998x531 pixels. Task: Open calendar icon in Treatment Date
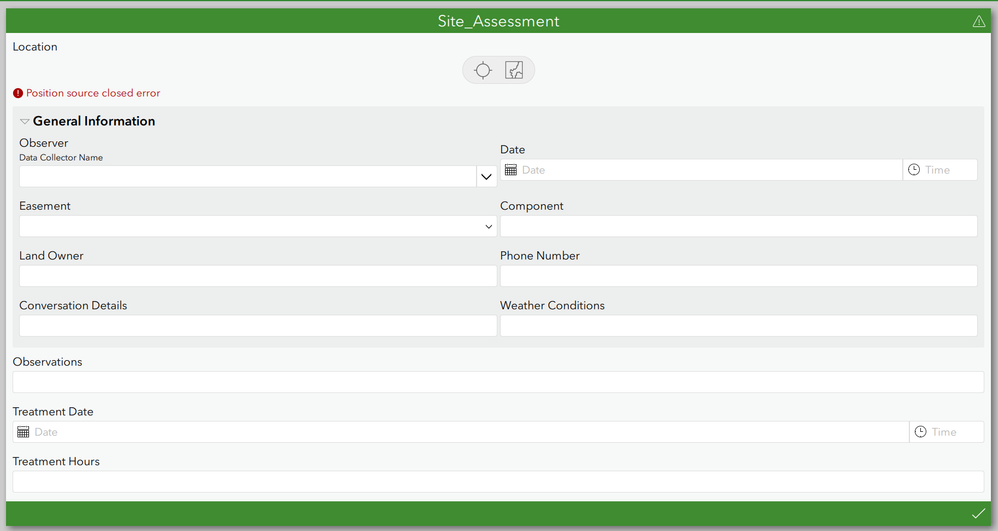pos(23,432)
